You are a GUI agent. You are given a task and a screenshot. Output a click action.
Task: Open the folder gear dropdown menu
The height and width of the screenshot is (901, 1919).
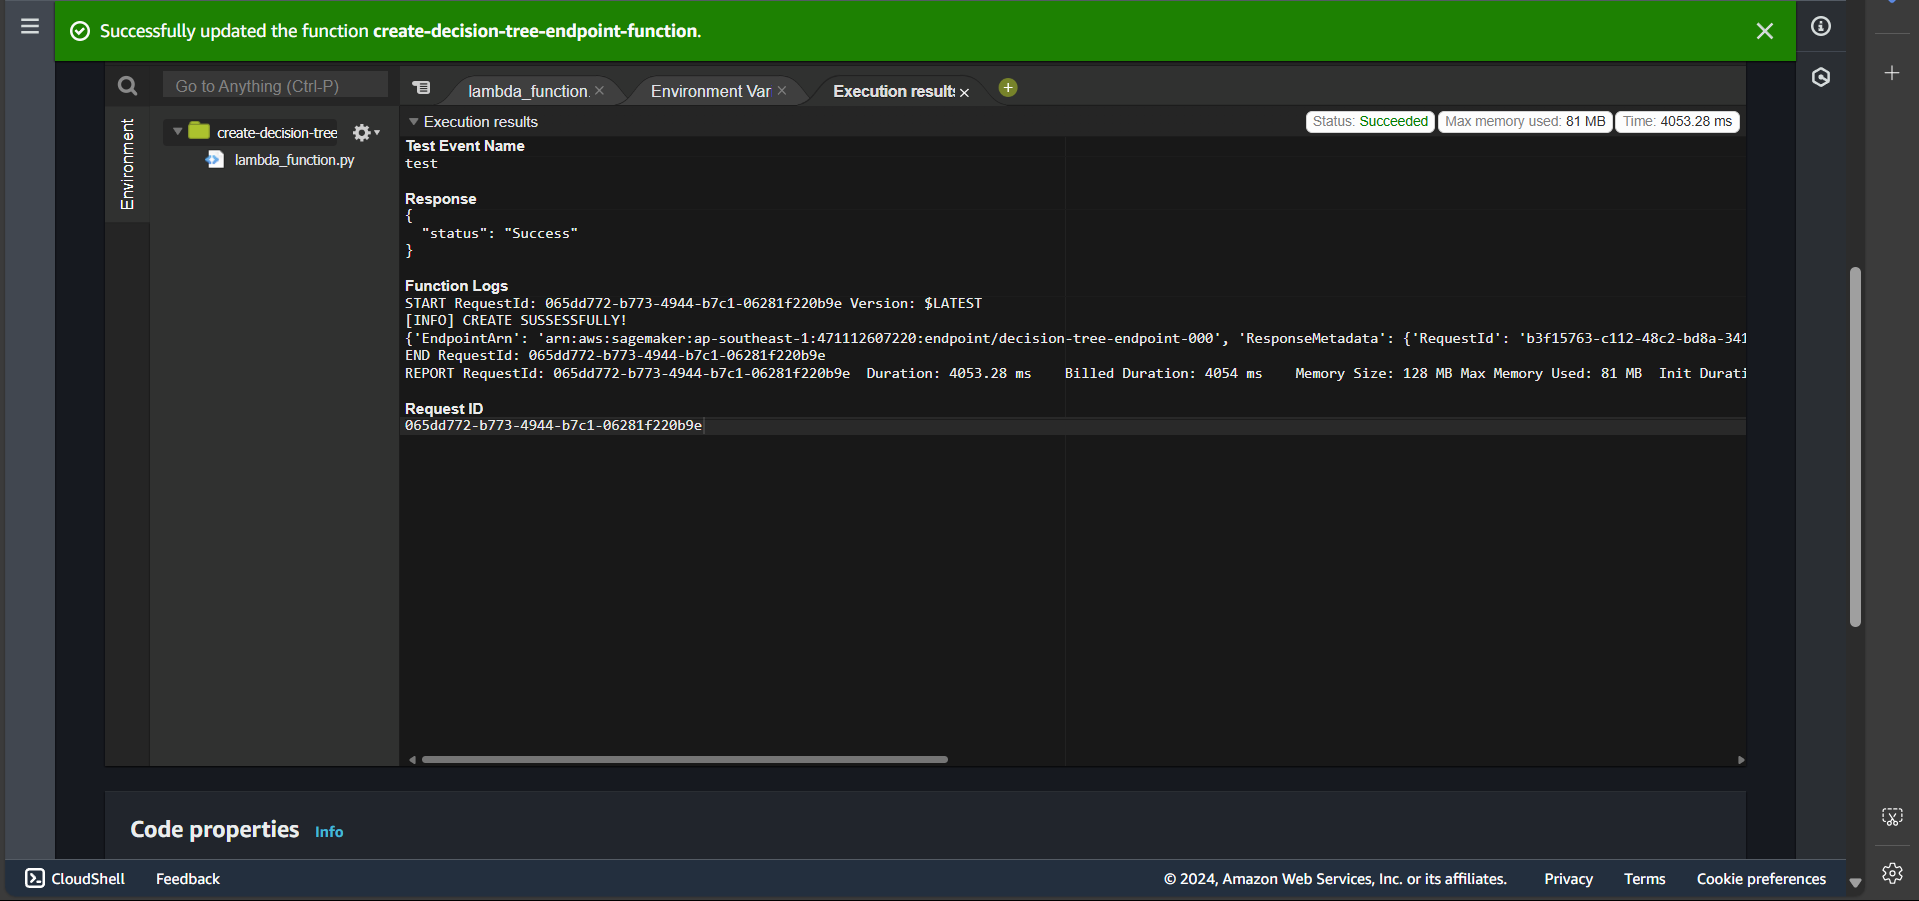click(366, 132)
